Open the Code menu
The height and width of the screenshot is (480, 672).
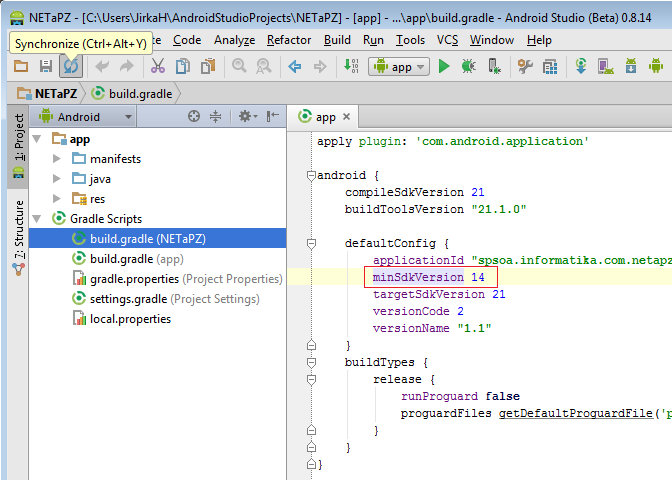[187, 40]
